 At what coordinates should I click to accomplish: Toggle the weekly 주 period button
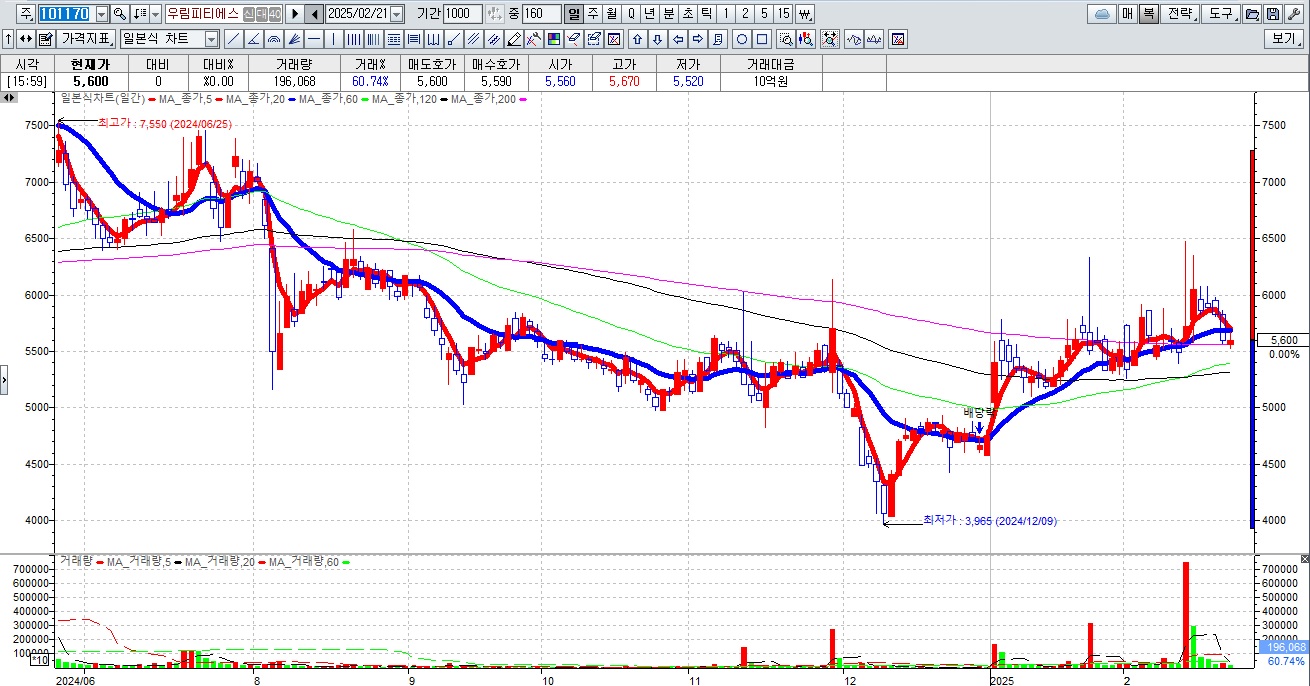click(592, 14)
